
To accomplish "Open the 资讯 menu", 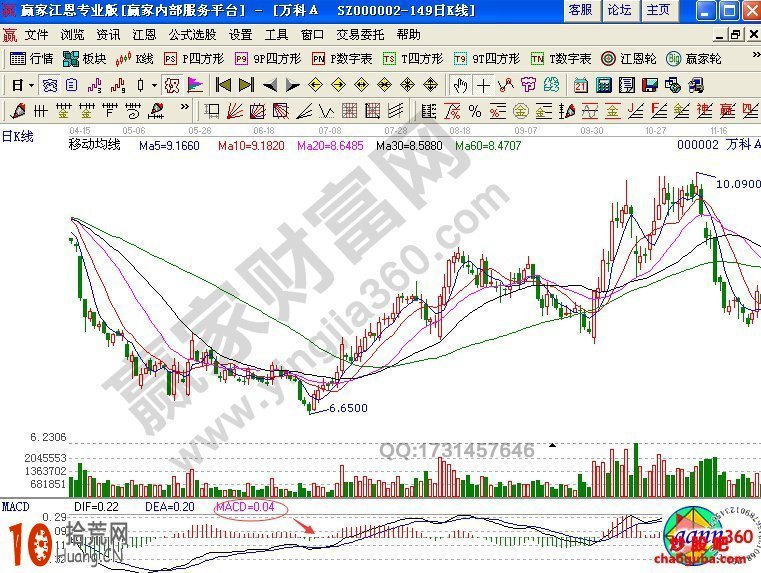I will 108,34.
